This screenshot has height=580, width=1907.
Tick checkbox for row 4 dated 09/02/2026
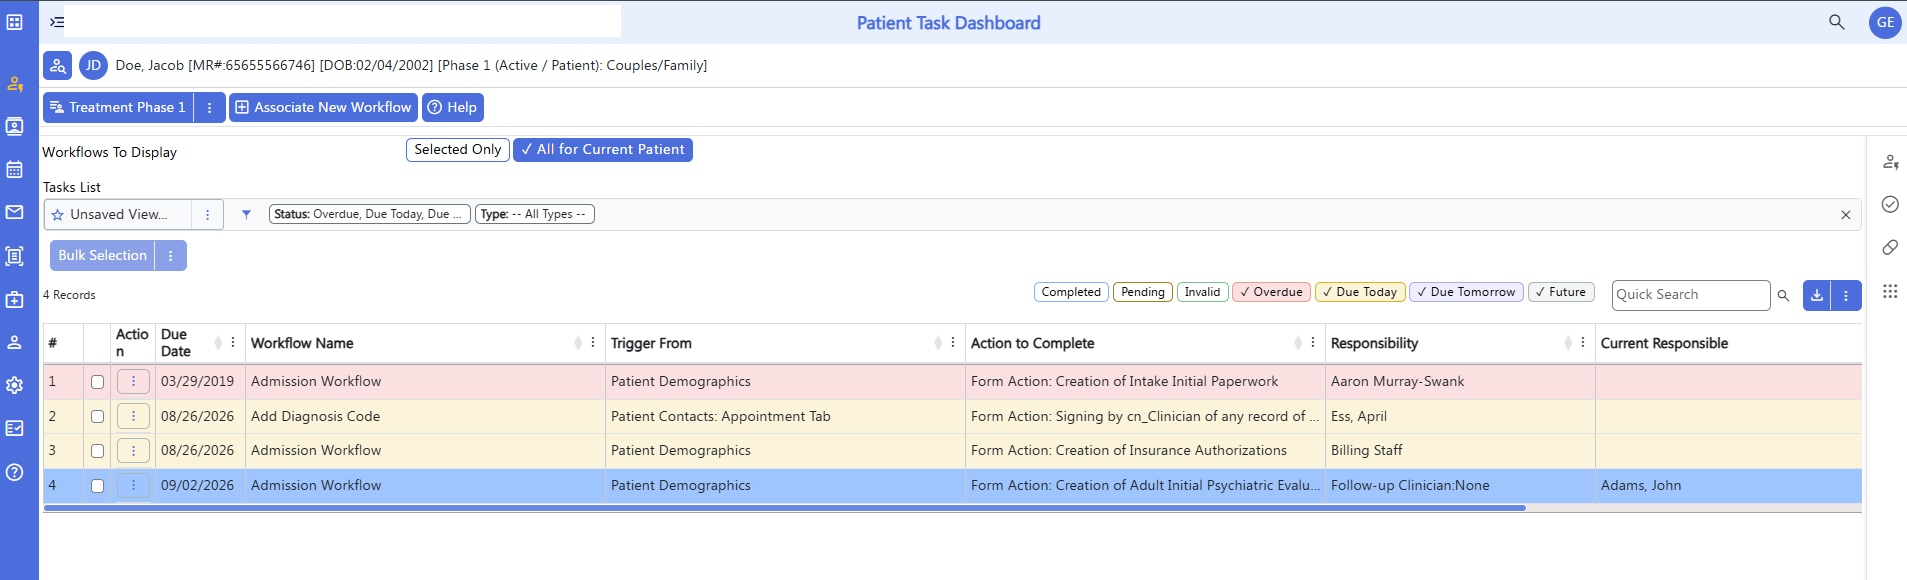click(97, 486)
